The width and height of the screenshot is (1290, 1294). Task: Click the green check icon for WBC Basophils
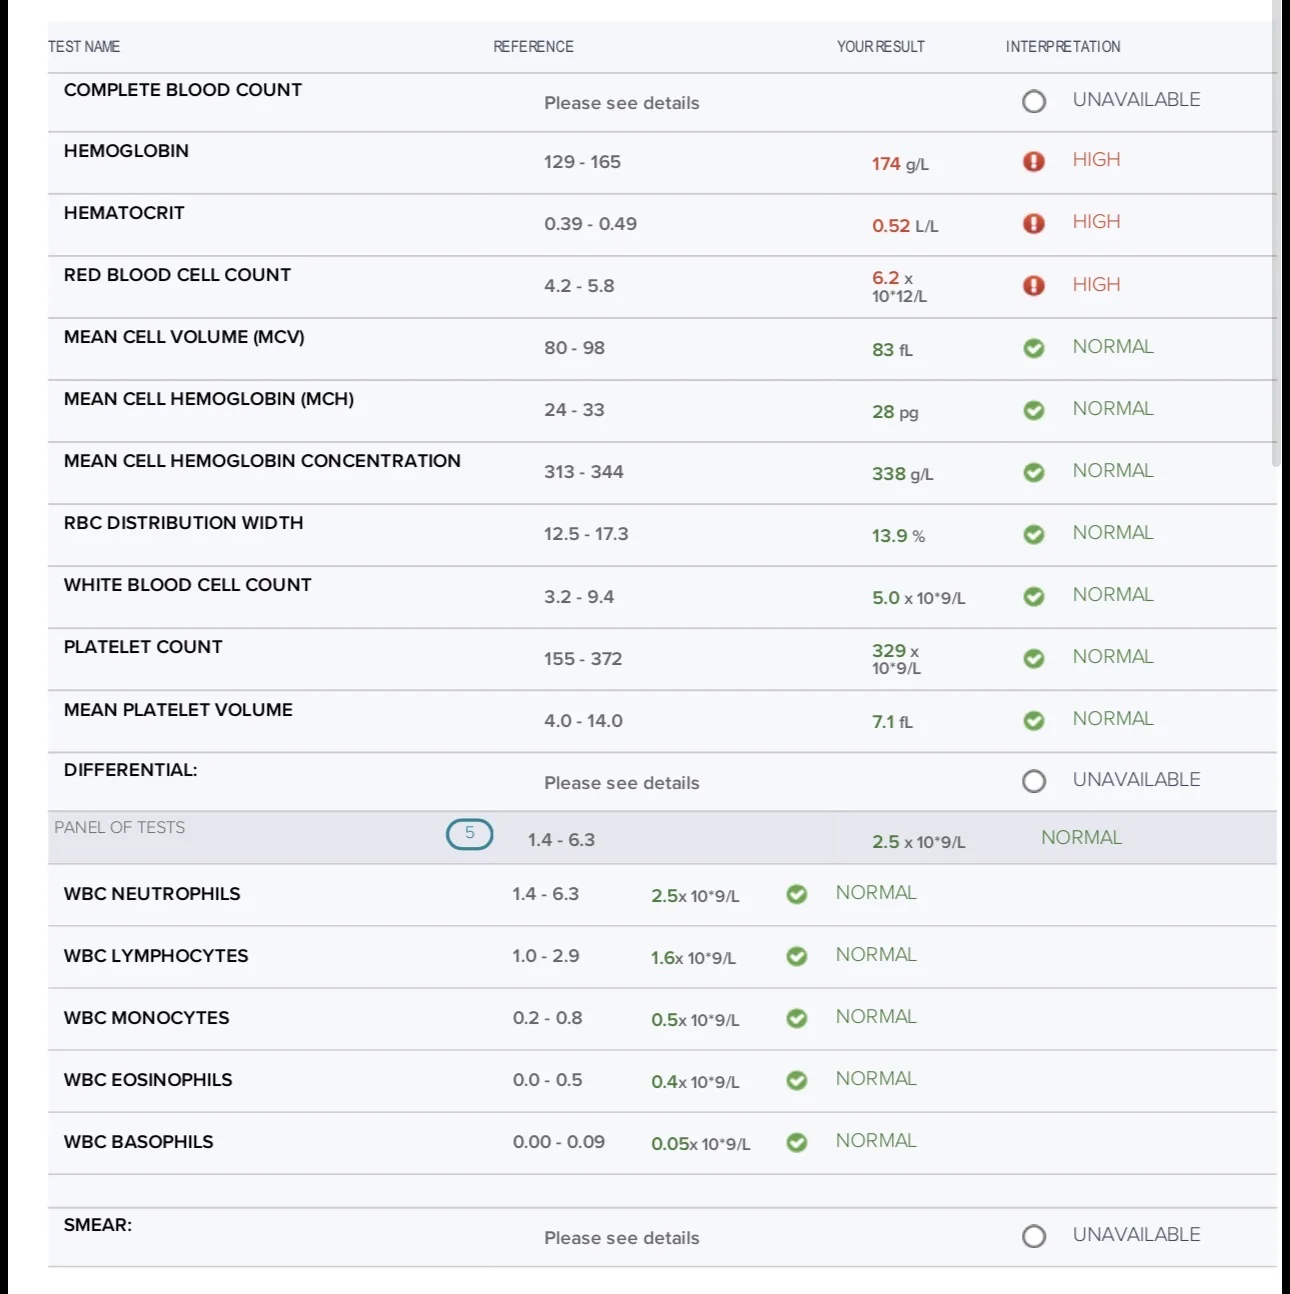point(797,1142)
